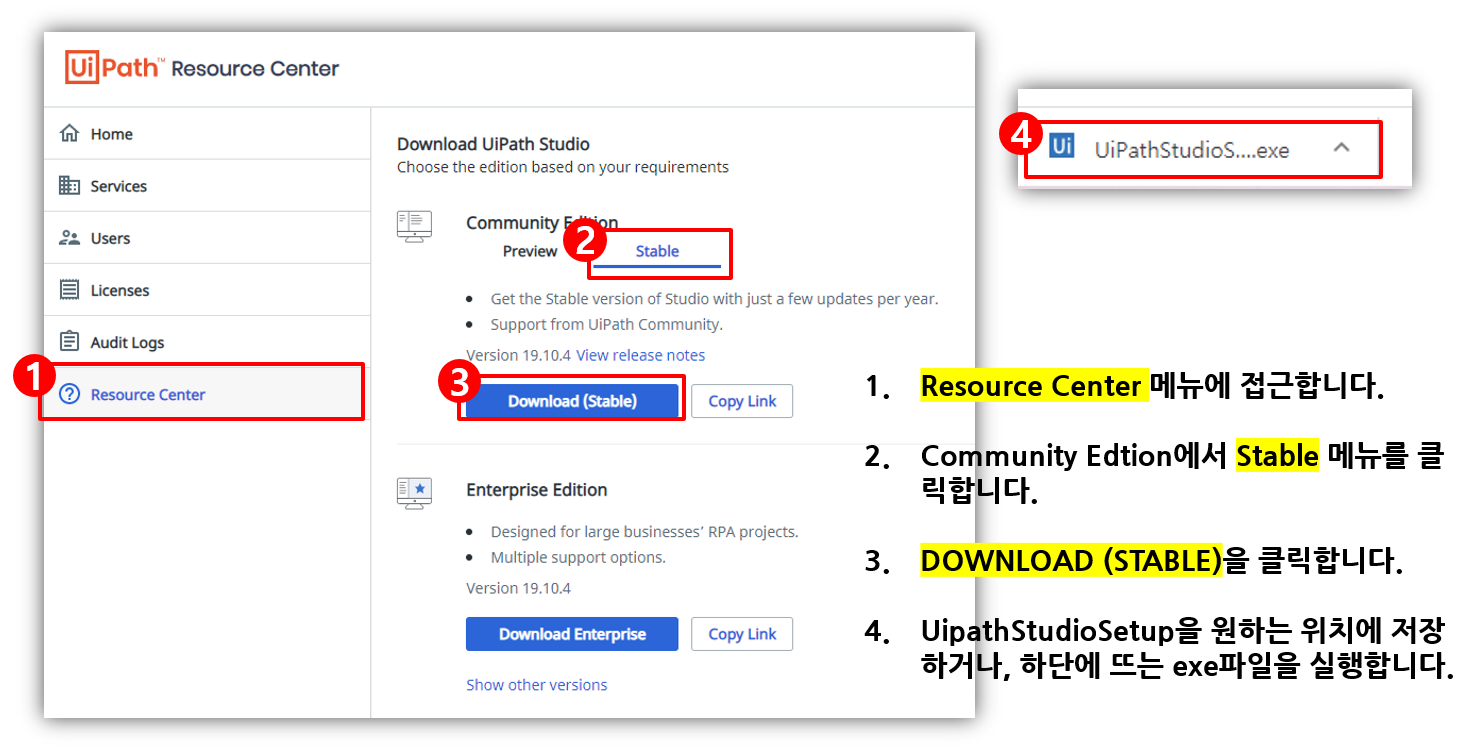Click the Enterprise Edition heading text
Viewport: 1472px width, 750px height.
click(x=537, y=490)
